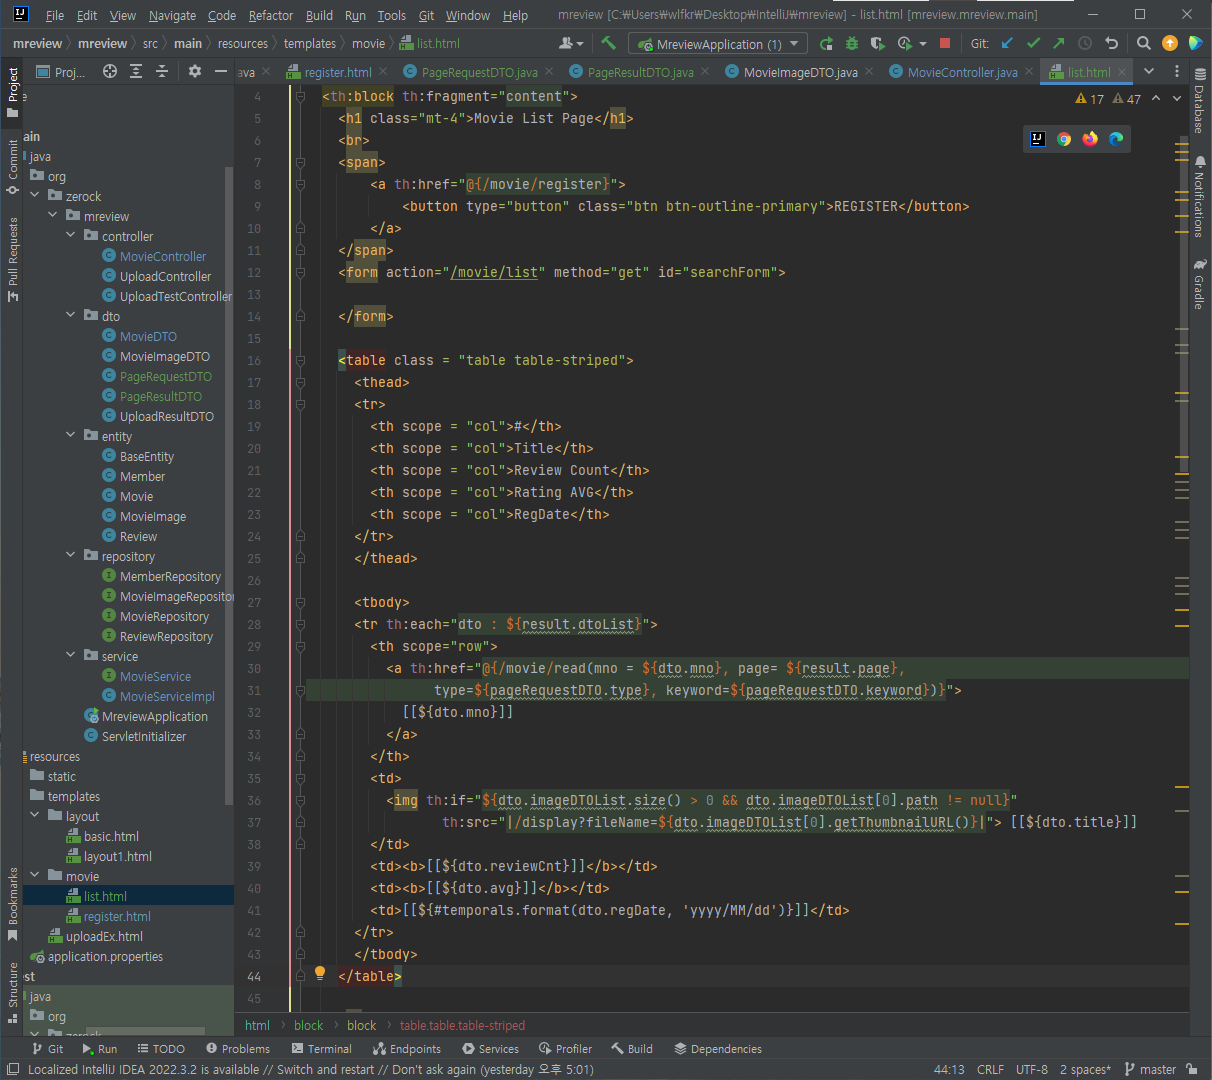This screenshot has width=1212, height=1080.
Task: Open the Dependencies tool window
Action: pos(718,1049)
